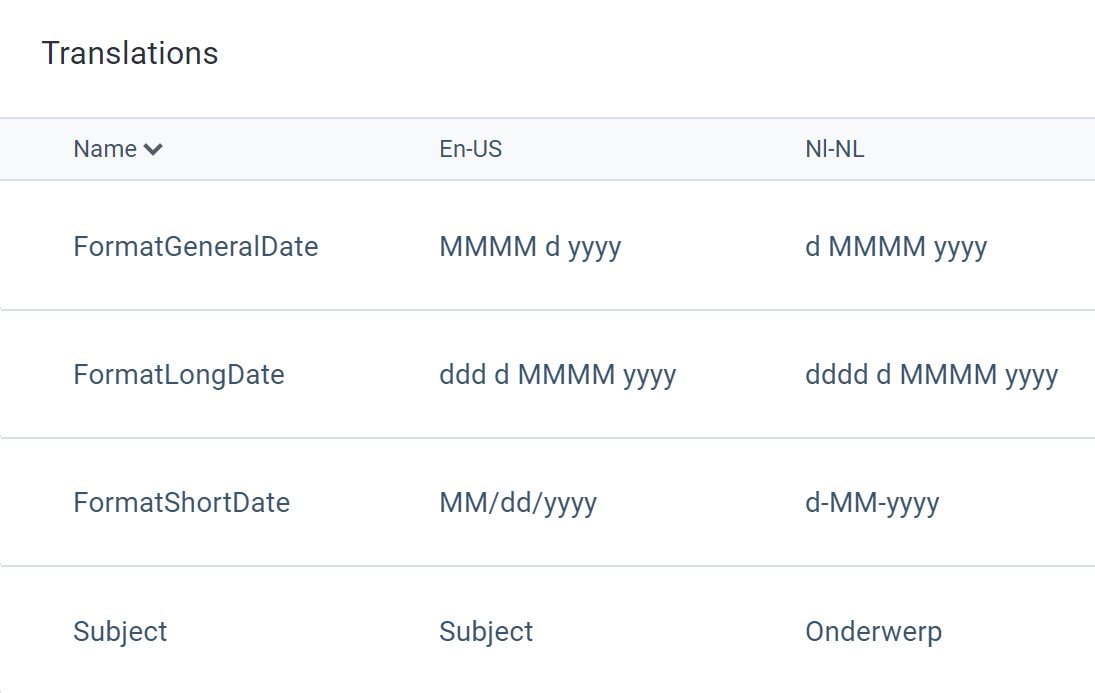Click En-US value 'ddd d MMMM yyyy'
The image size is (1095, 693).
point(557,375)
